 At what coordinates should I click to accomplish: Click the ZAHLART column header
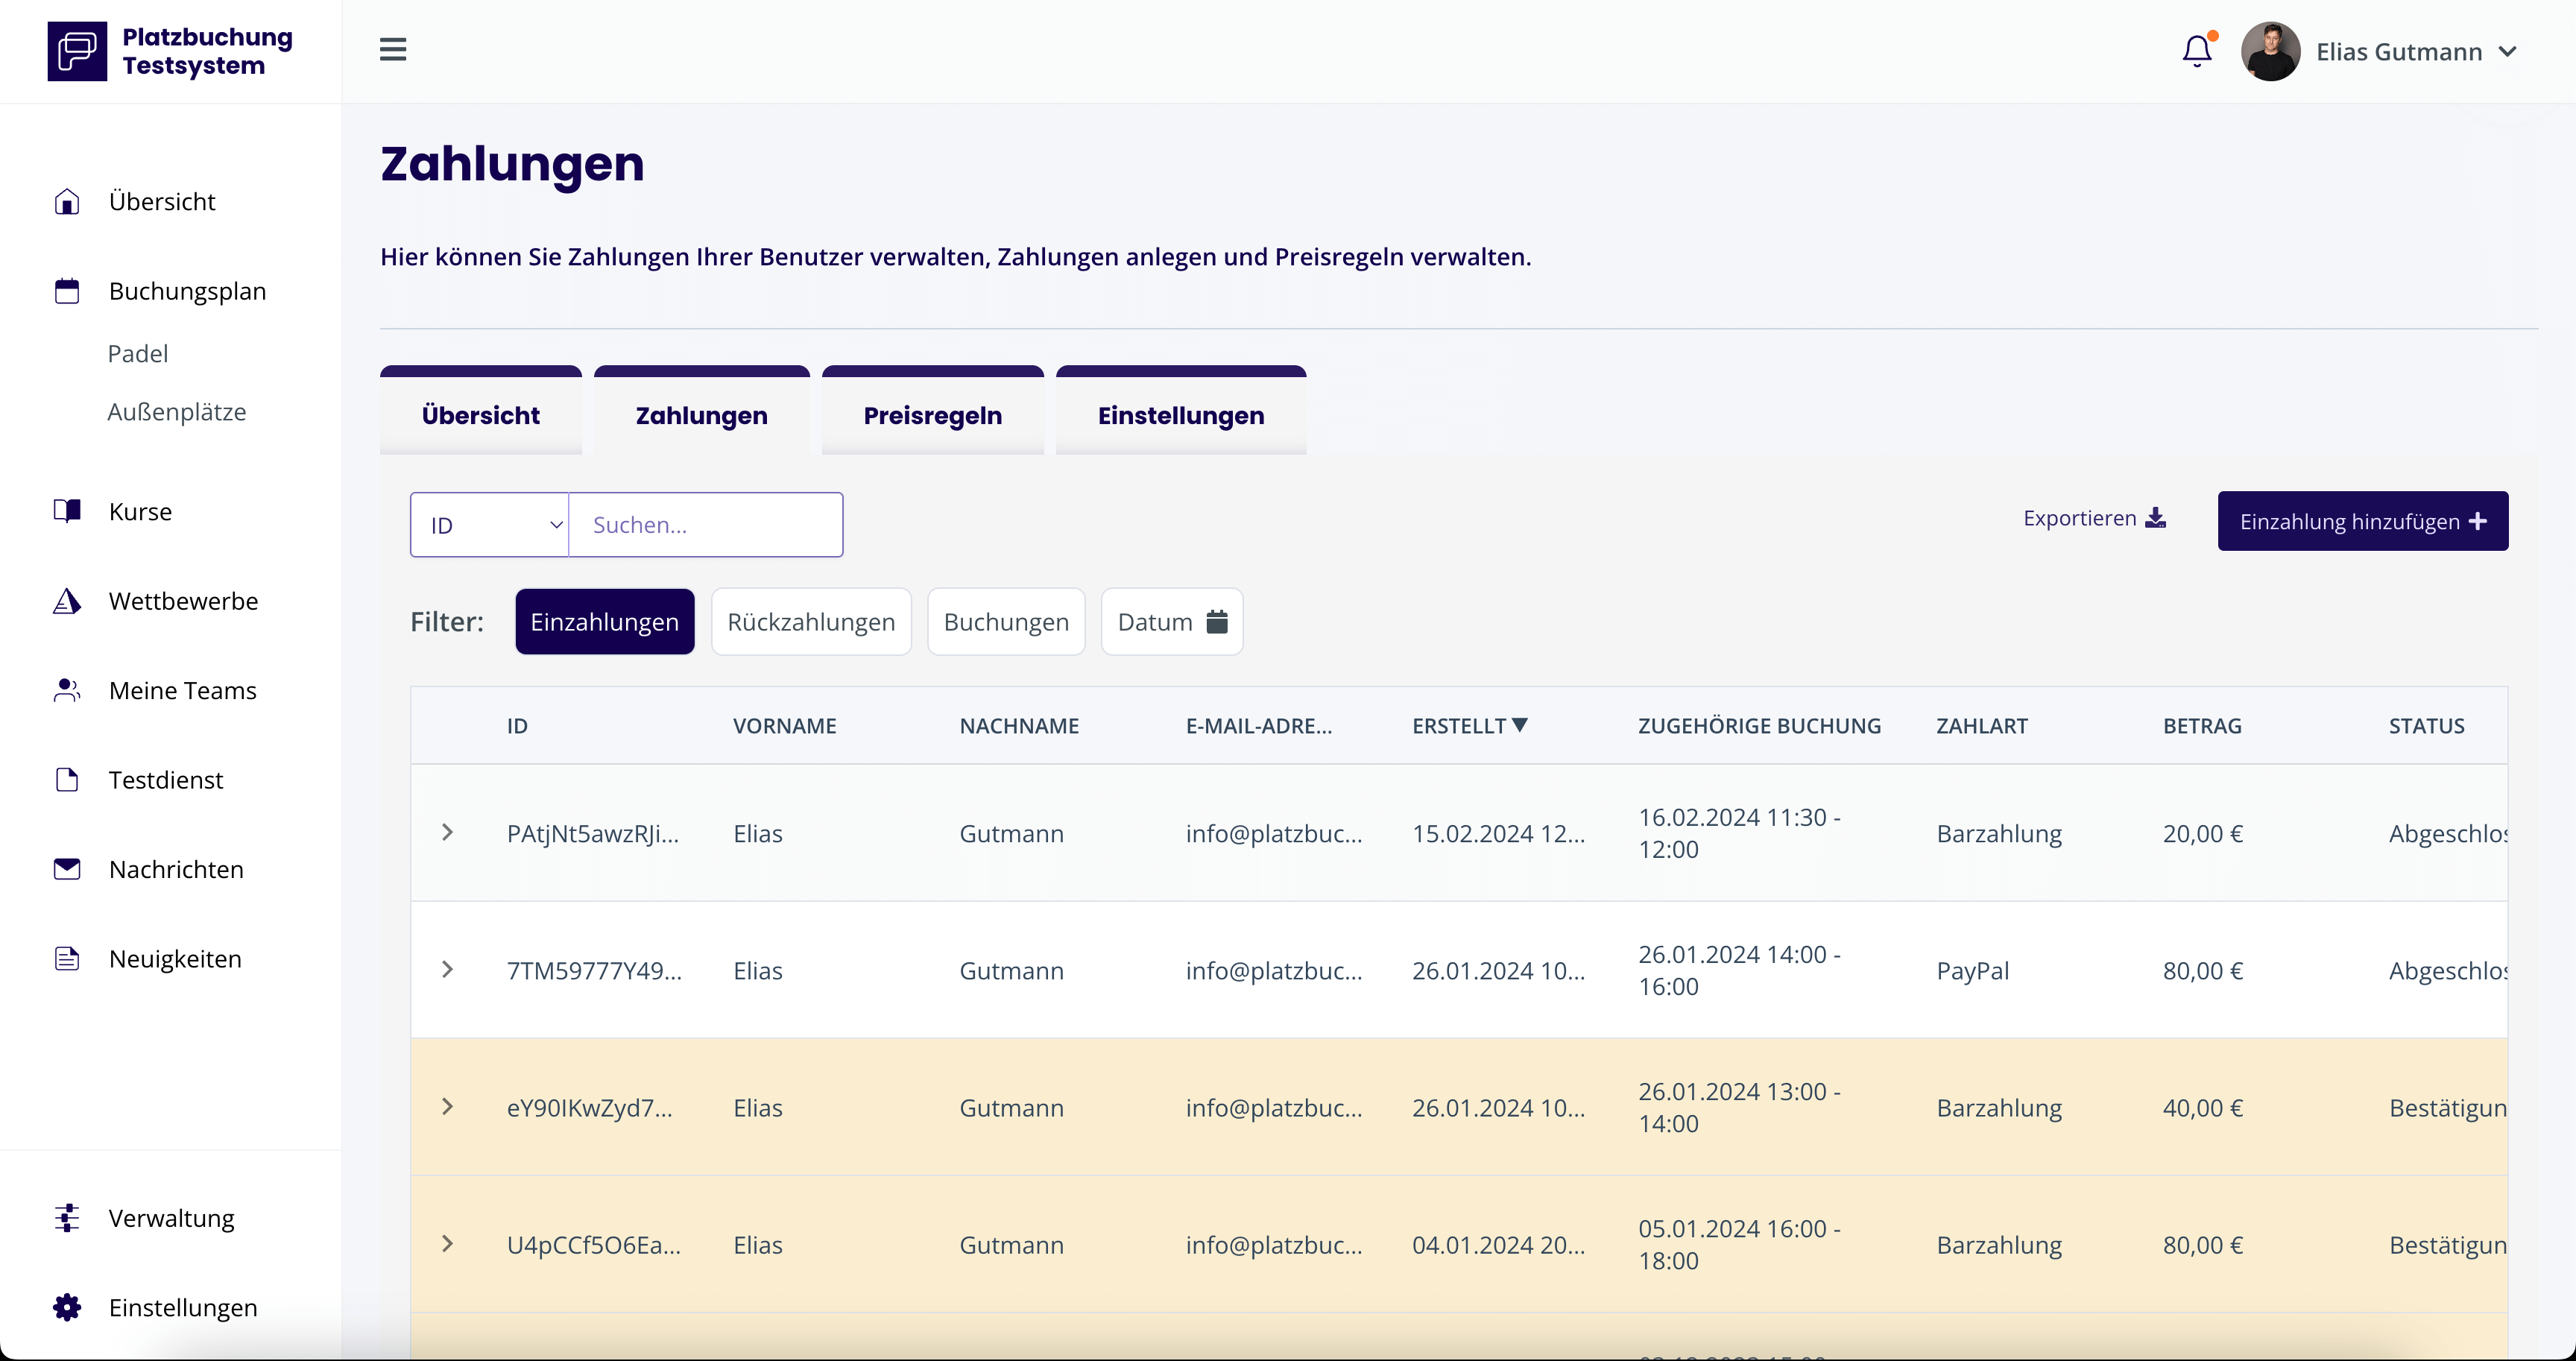[1982, 726]
